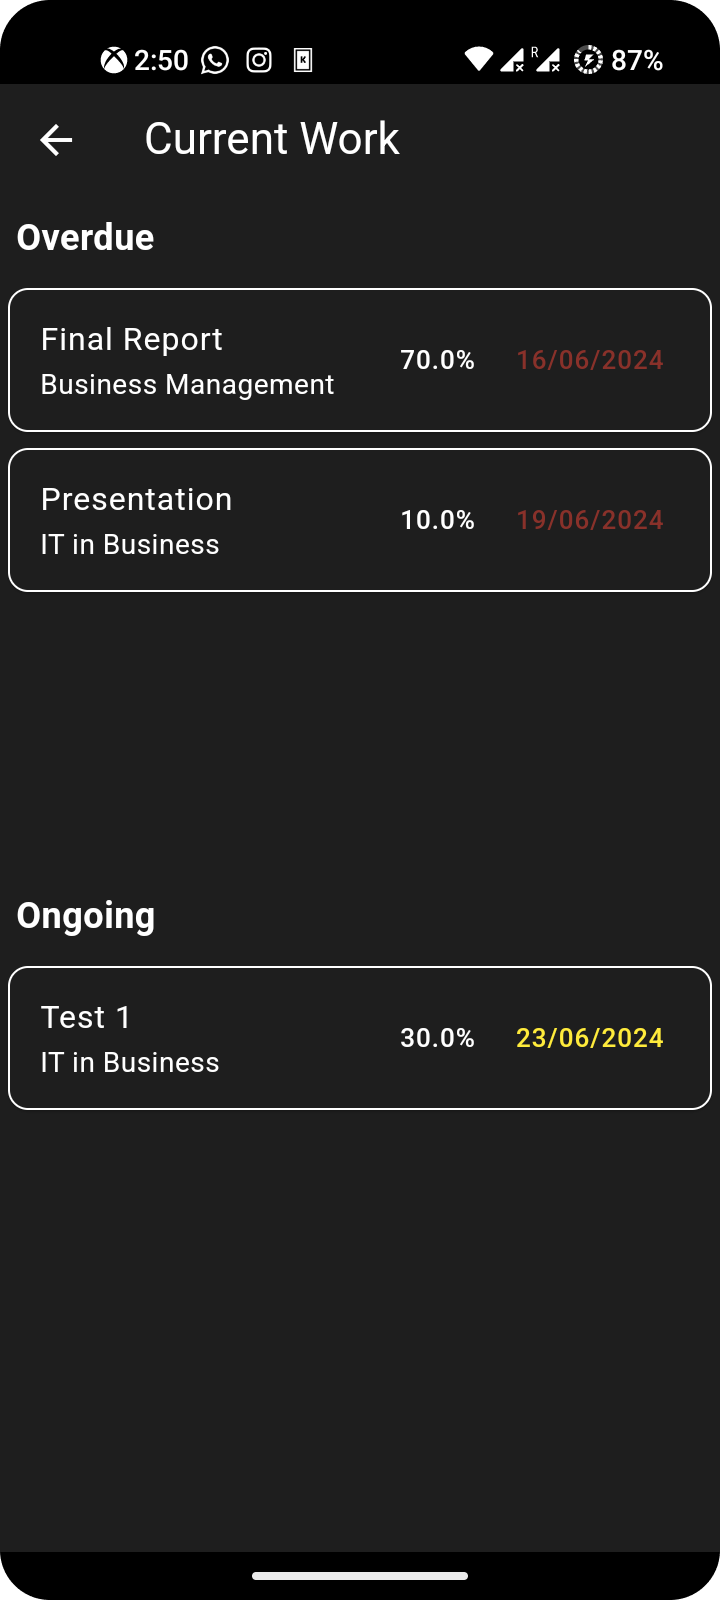Open the Final Report assignment card

[360, 360]
